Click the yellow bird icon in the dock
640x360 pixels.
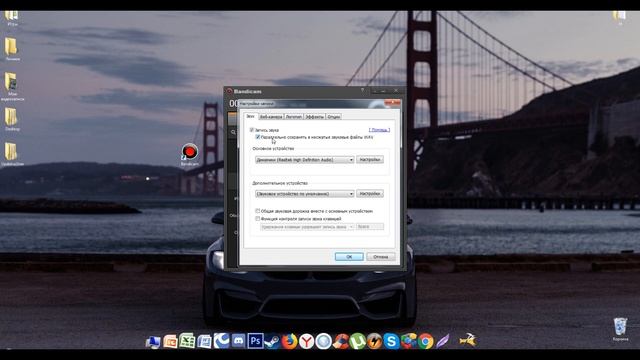coord(468,340)
